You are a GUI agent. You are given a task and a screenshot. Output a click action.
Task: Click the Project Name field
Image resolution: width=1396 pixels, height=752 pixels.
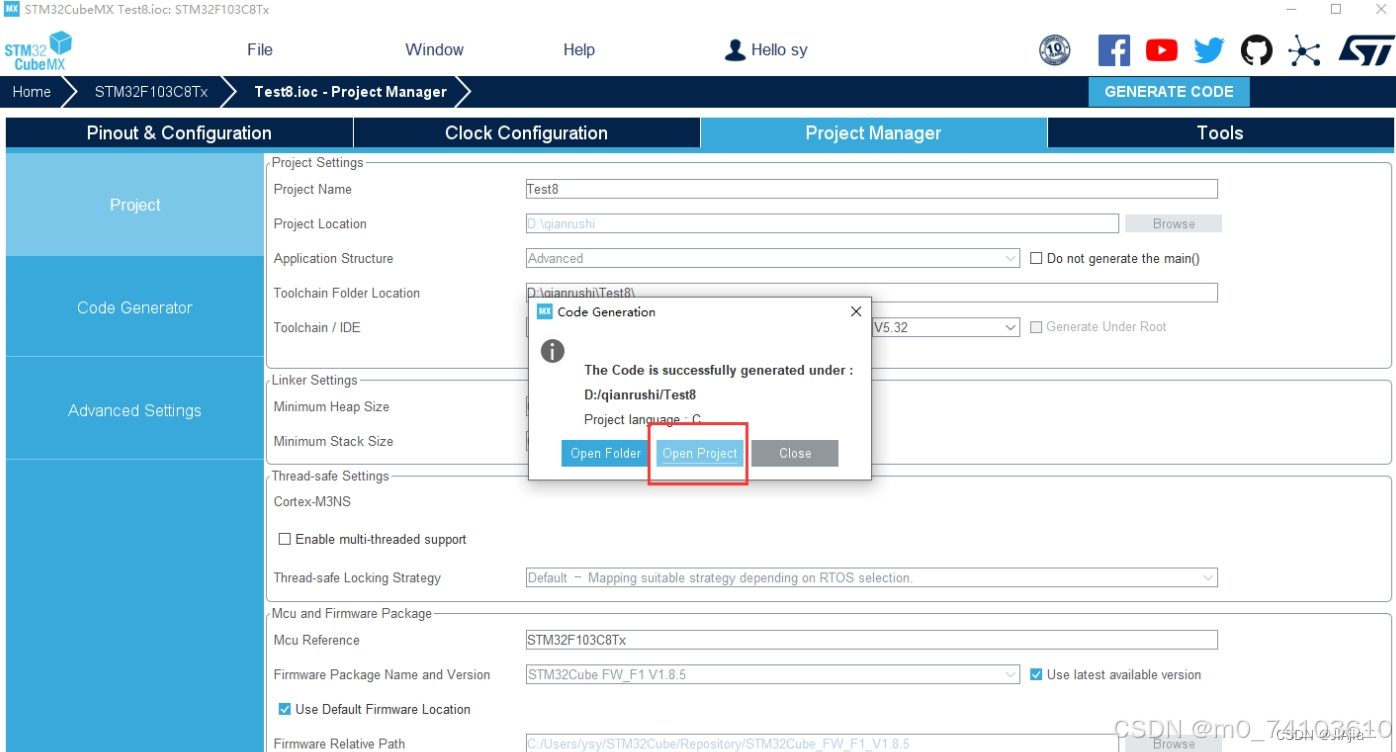872,189
